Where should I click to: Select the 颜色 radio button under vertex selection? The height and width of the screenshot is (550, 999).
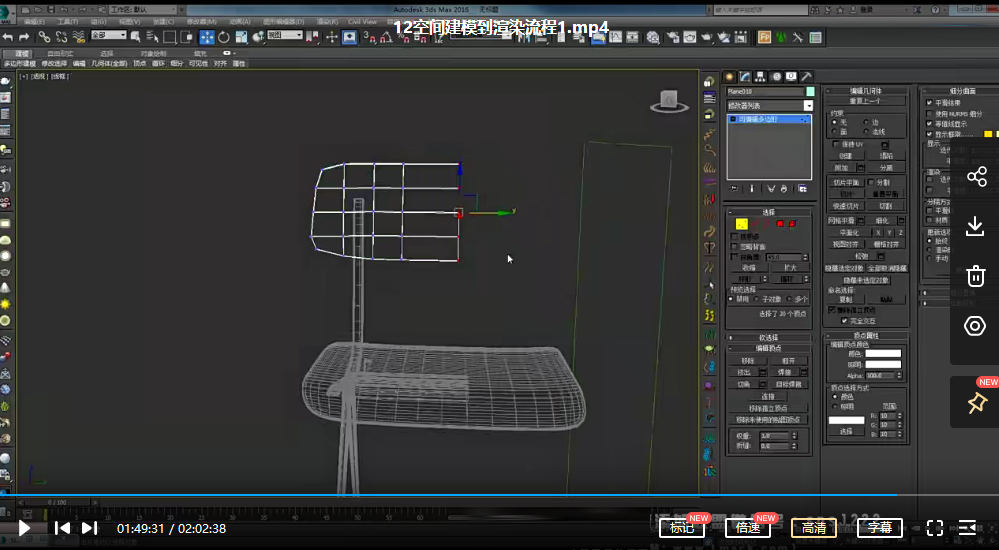tap(835, 396)
